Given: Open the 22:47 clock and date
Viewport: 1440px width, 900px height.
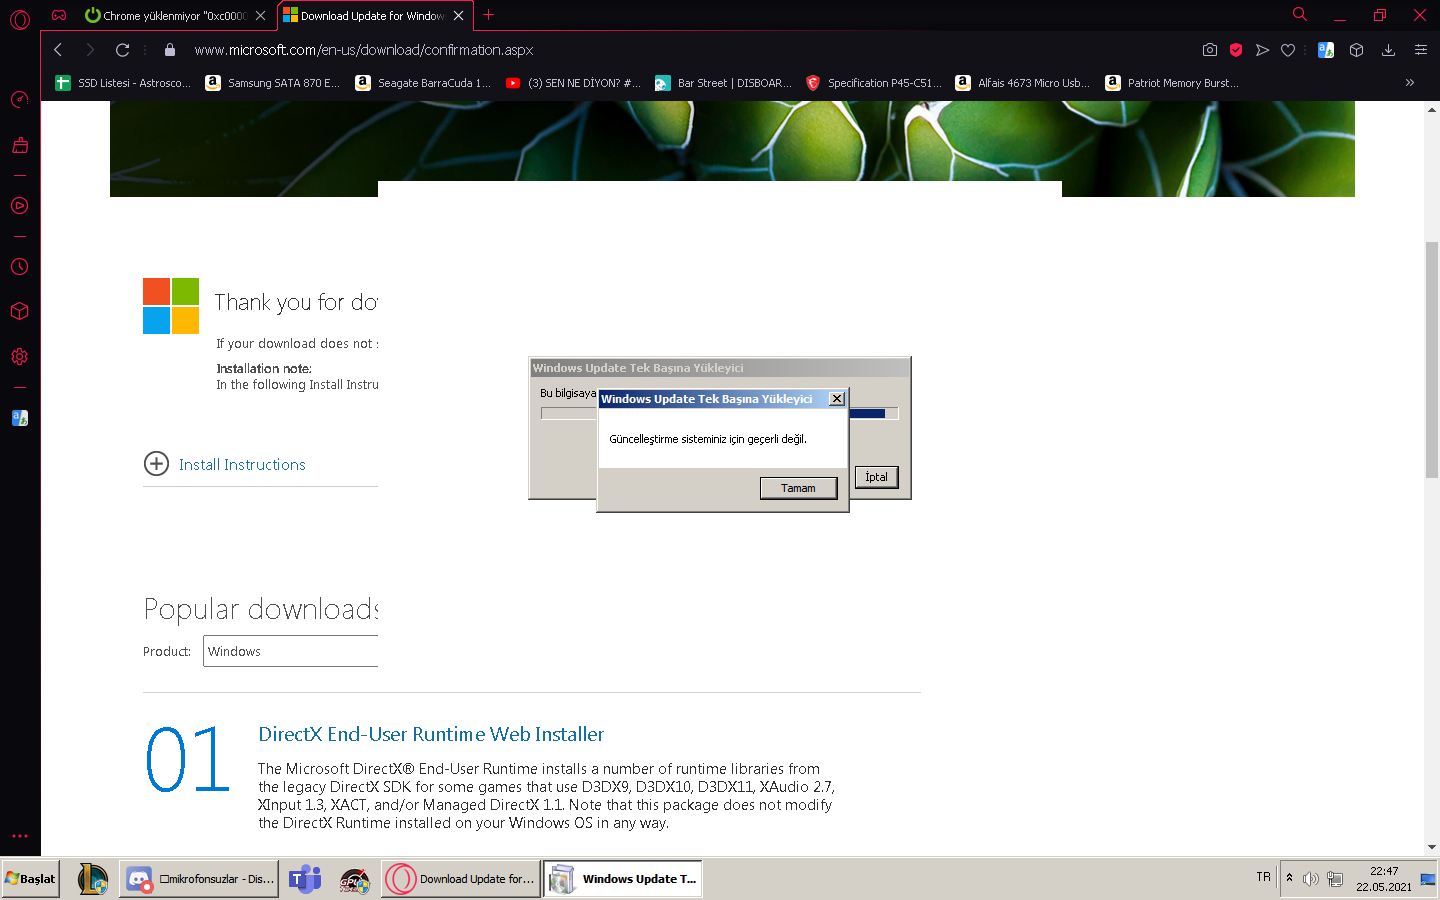Looking at the screenshot, I should (1384, 879).
